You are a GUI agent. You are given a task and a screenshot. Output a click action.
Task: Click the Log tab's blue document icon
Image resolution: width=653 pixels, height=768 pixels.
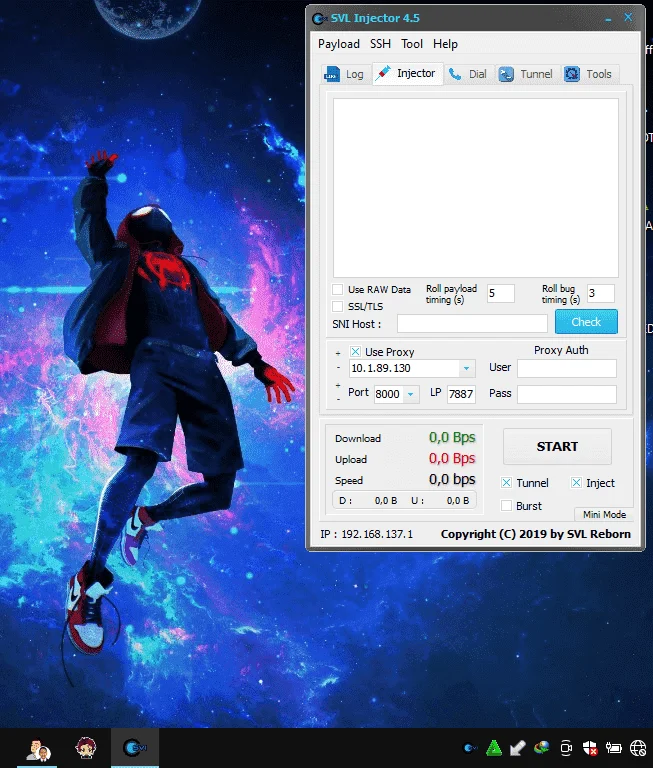332,74
